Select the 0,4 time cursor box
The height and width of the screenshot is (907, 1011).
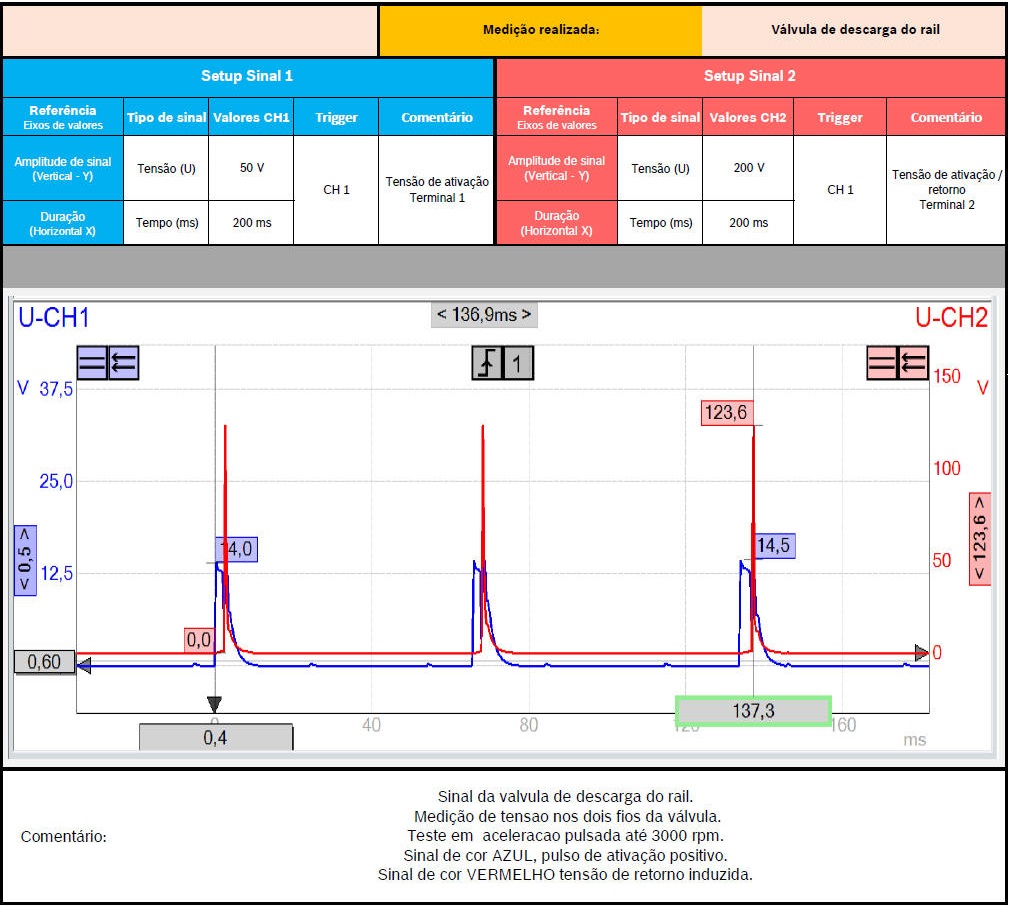coord(215,737)
